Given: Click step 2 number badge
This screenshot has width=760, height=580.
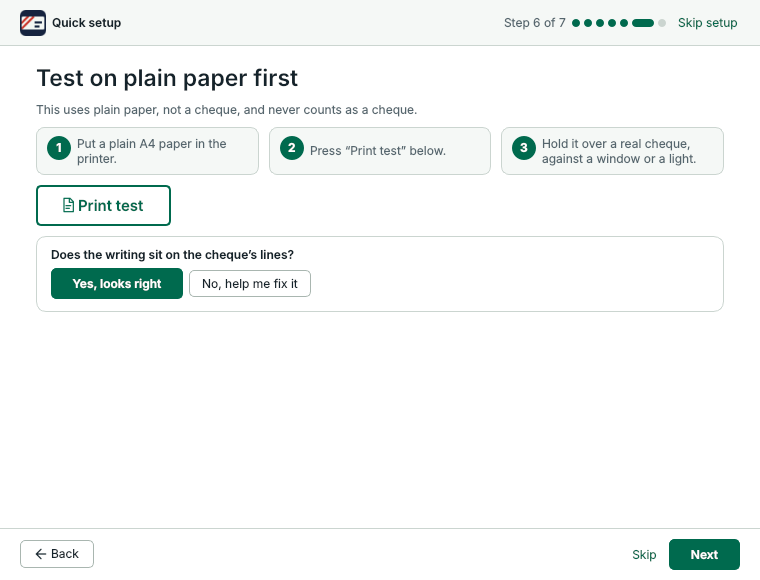Looking at the screenshot, I should [292, 148].
